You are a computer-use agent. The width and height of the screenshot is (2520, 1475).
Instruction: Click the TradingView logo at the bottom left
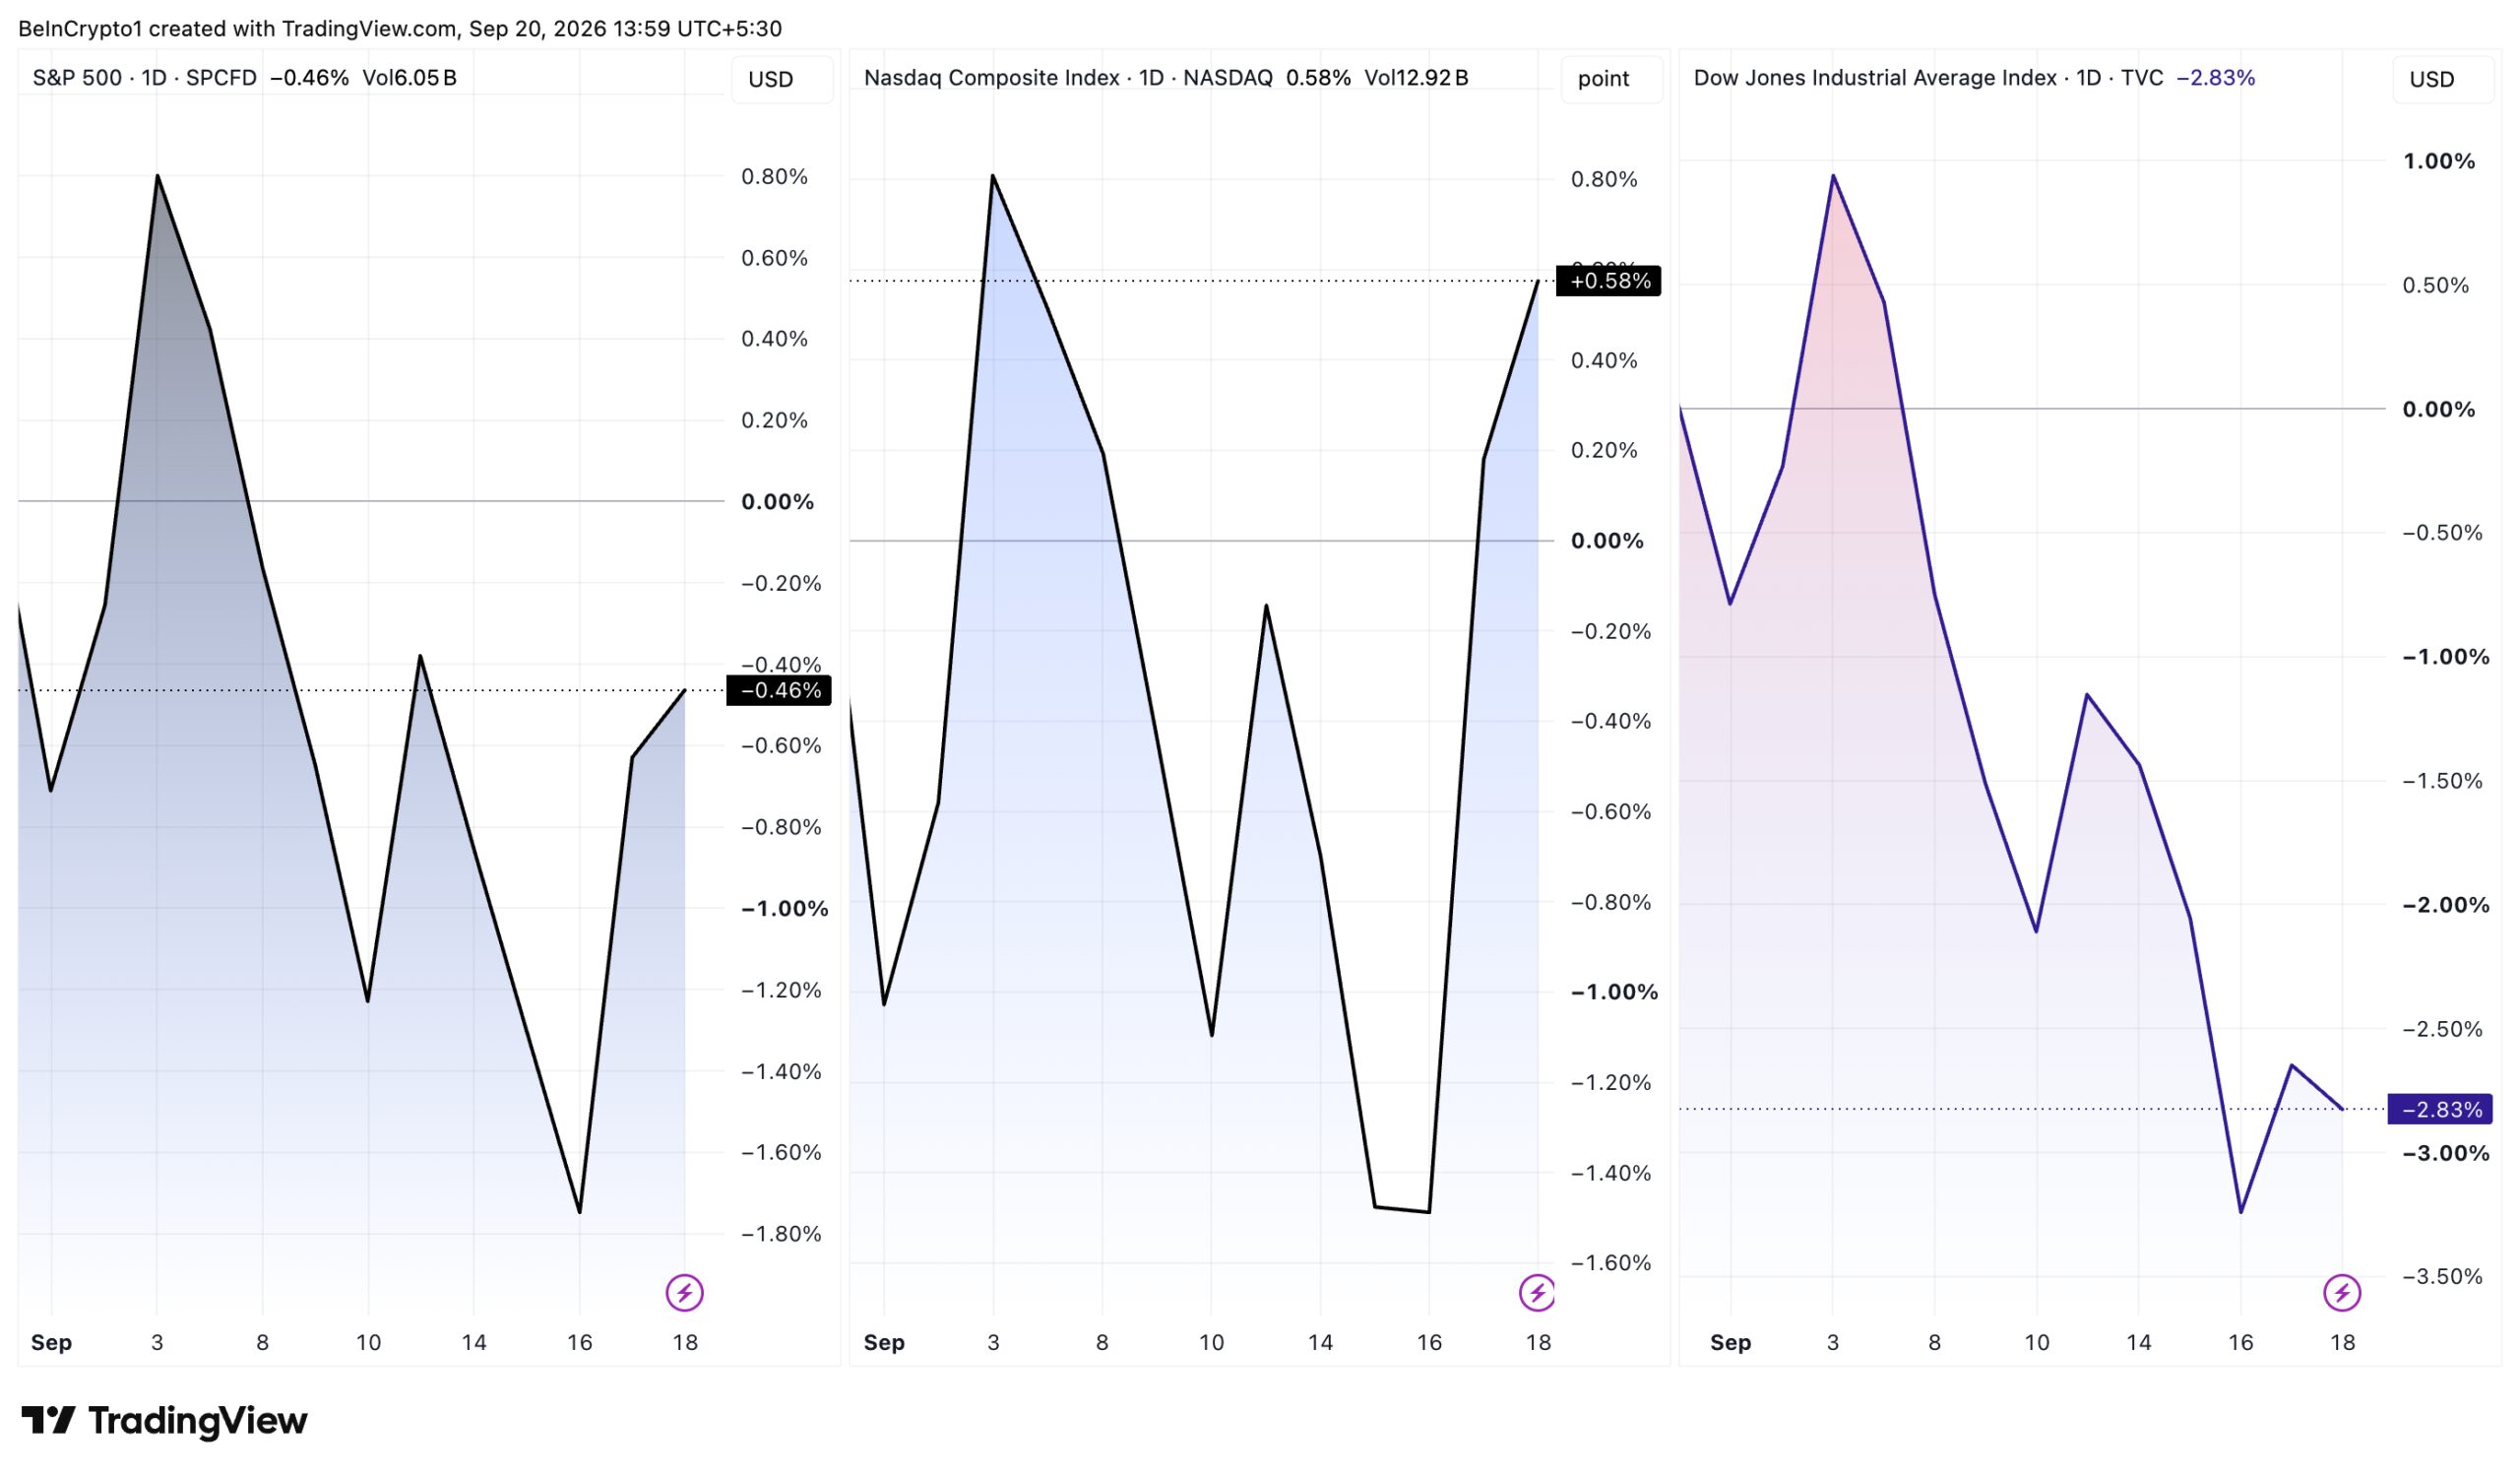[164, 1420]
